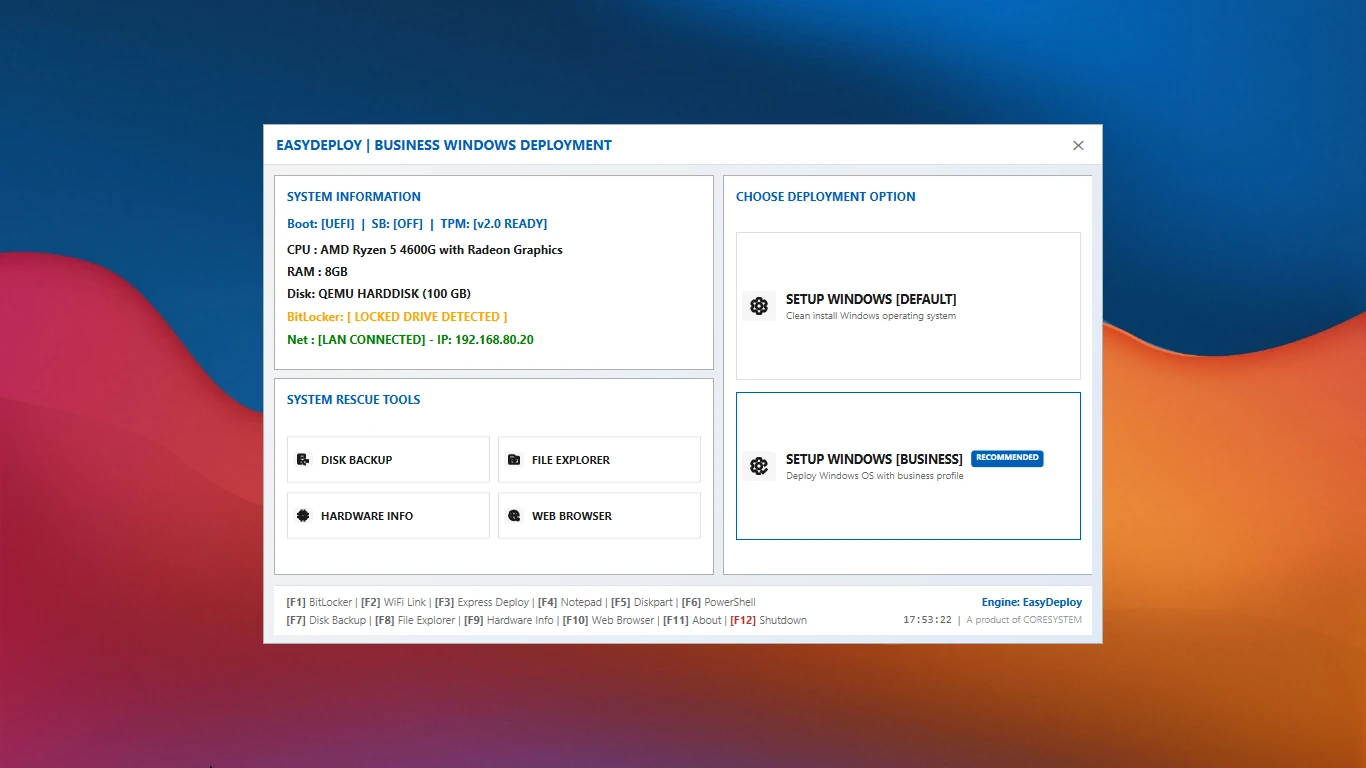
Task: Click the Boot: [UEFI] status text
Action: (320, 224)
